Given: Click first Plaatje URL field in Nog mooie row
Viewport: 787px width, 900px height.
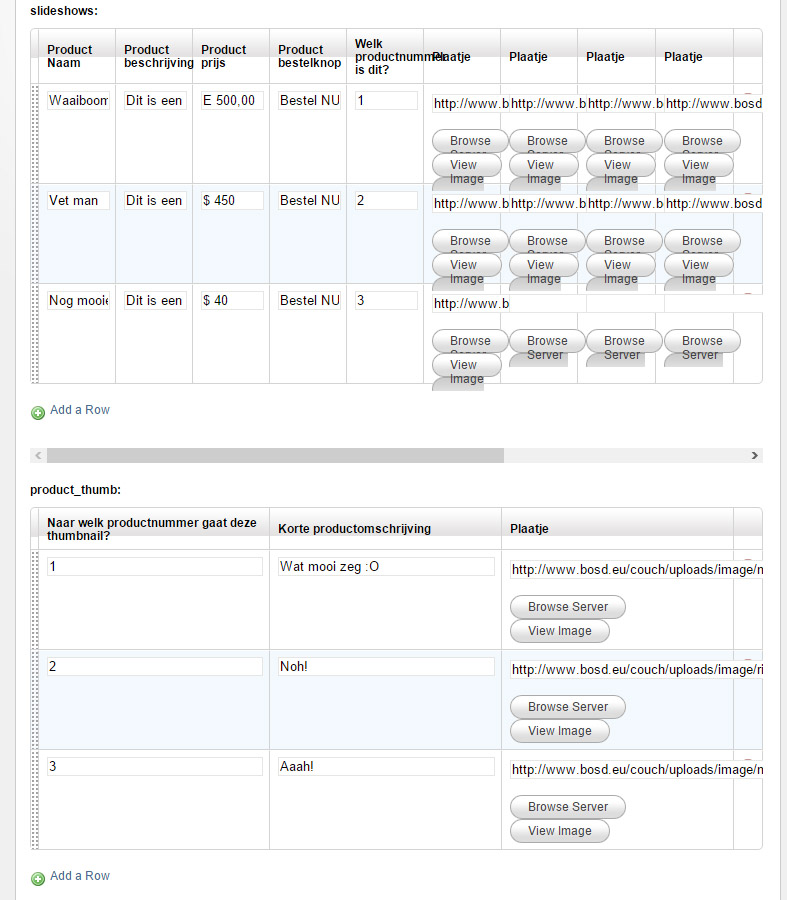Looking at the screenshot, I should coord(471,304).
